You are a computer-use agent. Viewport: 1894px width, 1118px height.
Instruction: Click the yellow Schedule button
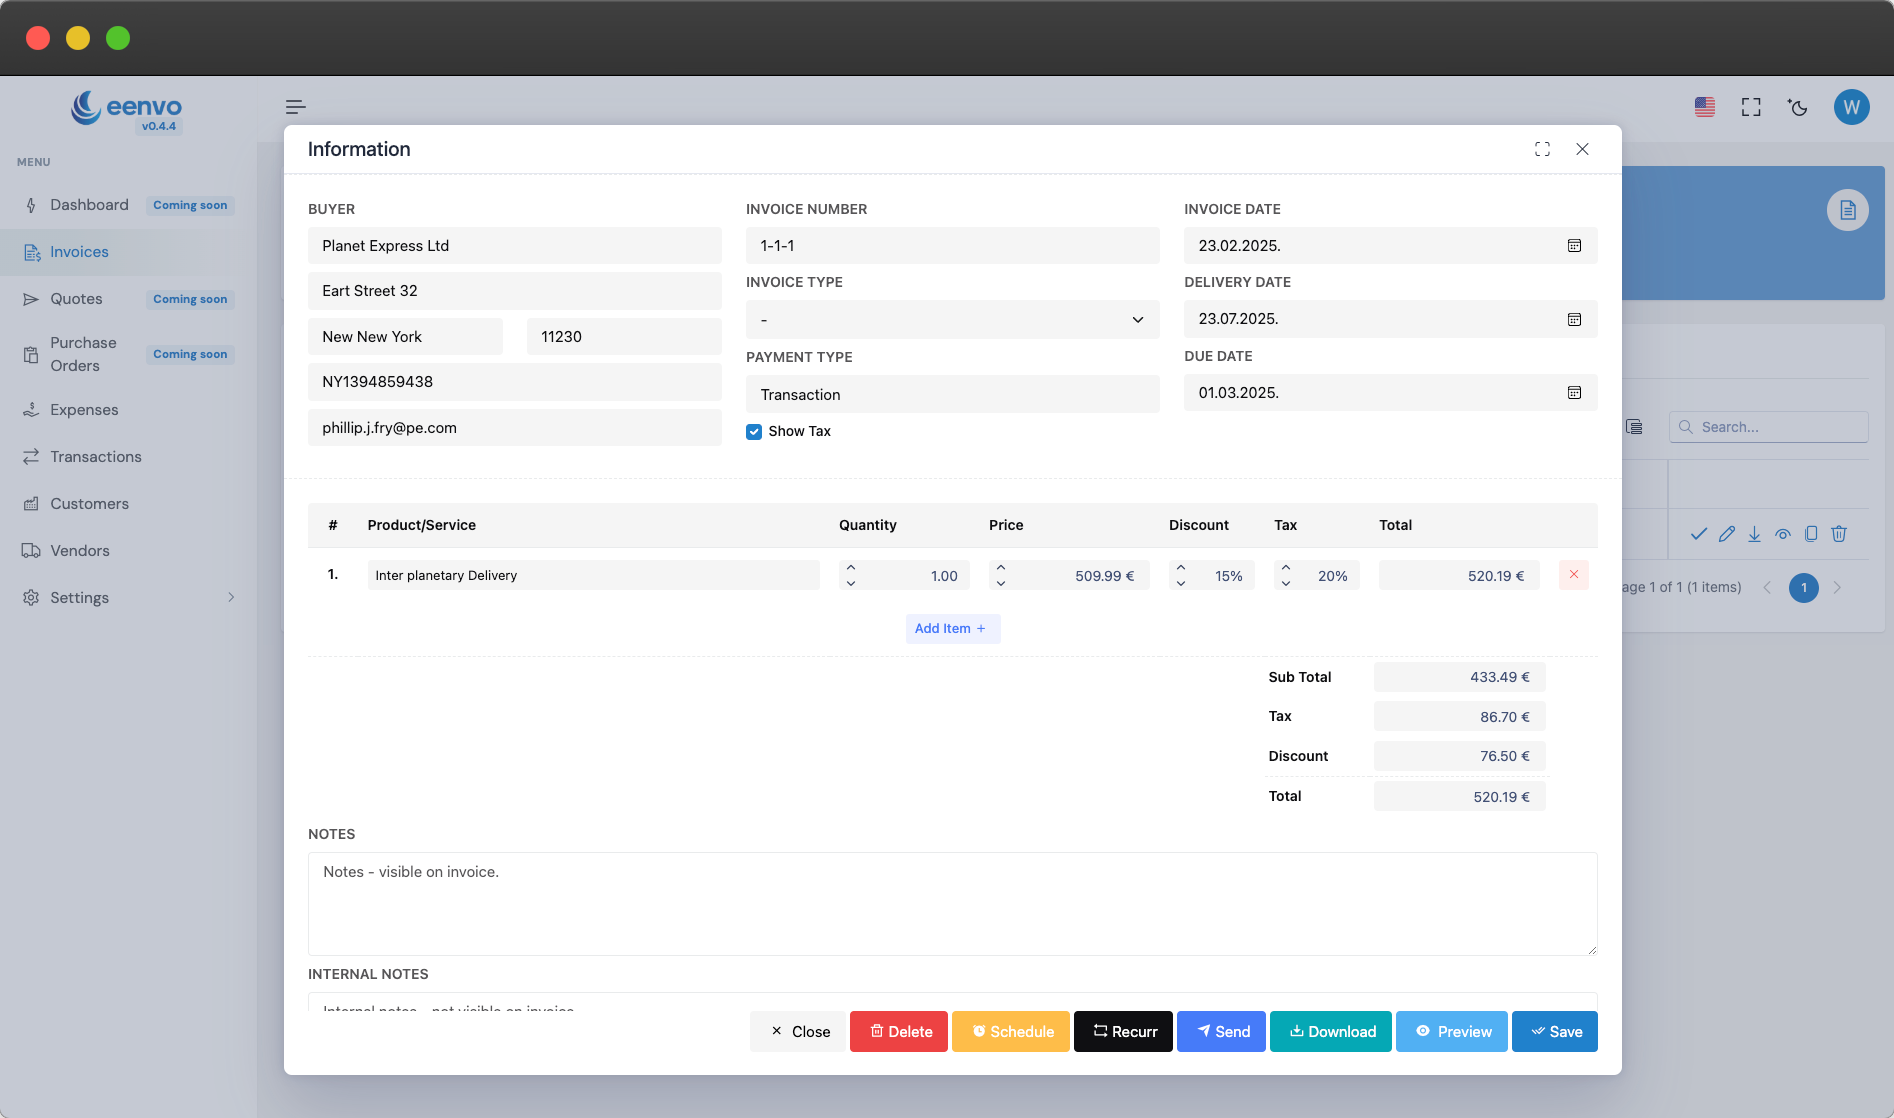[1011, 1032]
